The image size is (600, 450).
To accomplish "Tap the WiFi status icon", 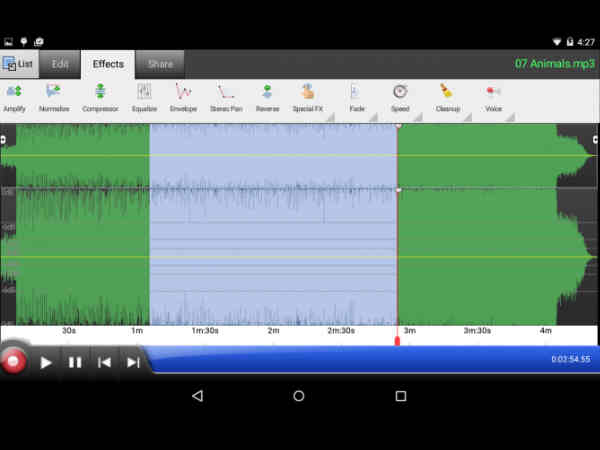I will (x=557, y=42).
